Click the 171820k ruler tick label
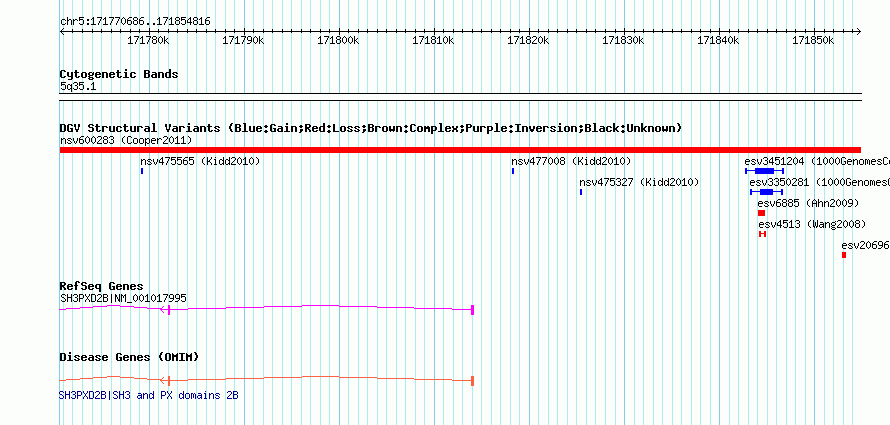The height and width of the screenshot is (425, 890). [528, 41]
